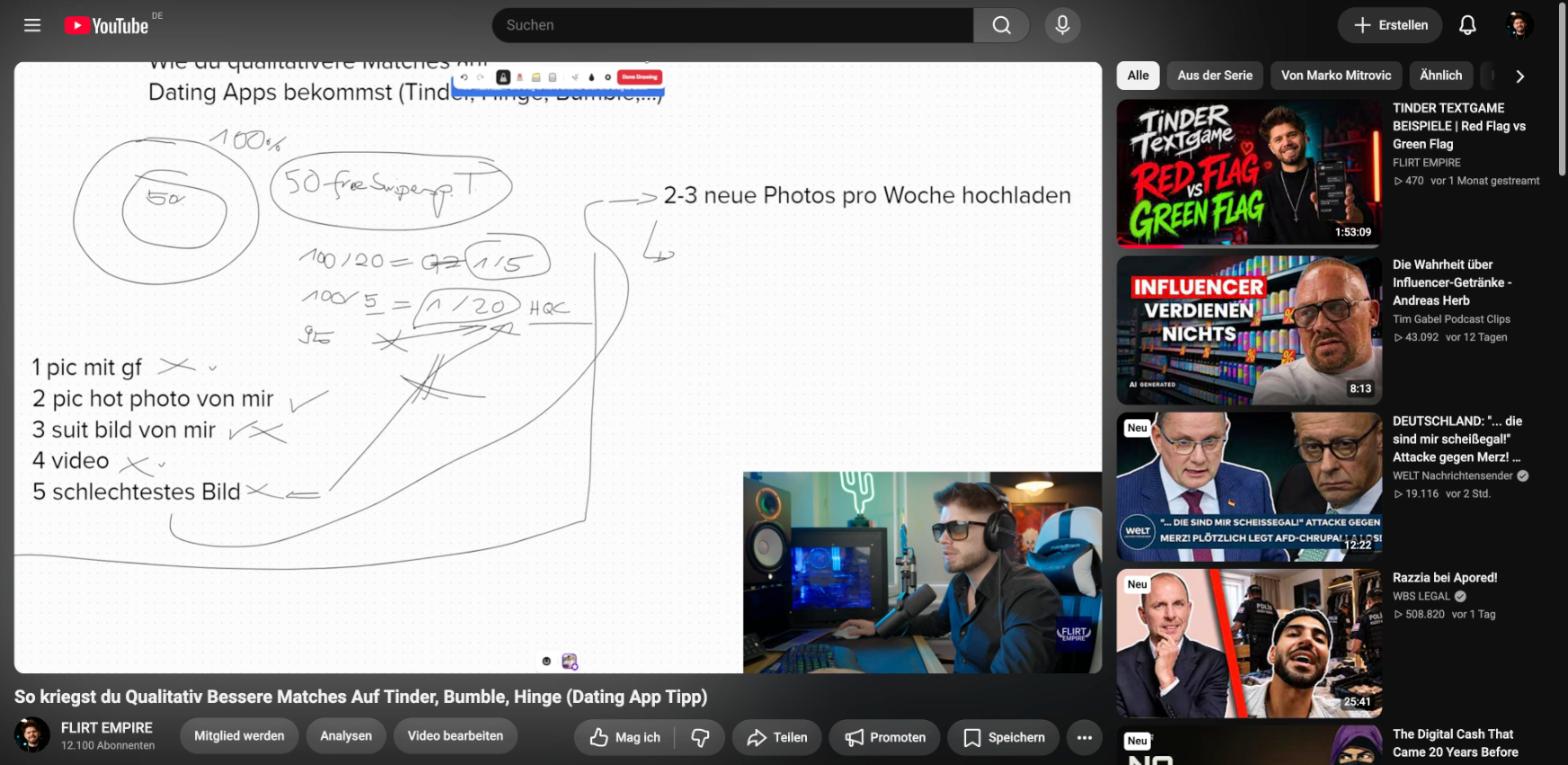Click the search magnifier button
Screen dimensions: 1568x765
[x=1001, y=25]
